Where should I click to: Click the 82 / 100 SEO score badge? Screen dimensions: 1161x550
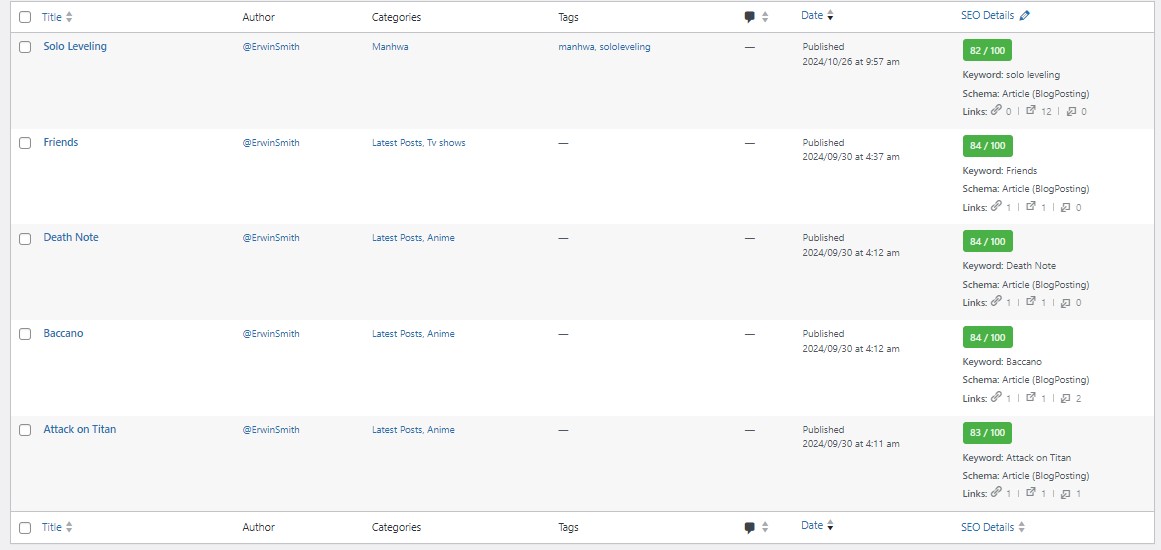[x=987, y=51]
